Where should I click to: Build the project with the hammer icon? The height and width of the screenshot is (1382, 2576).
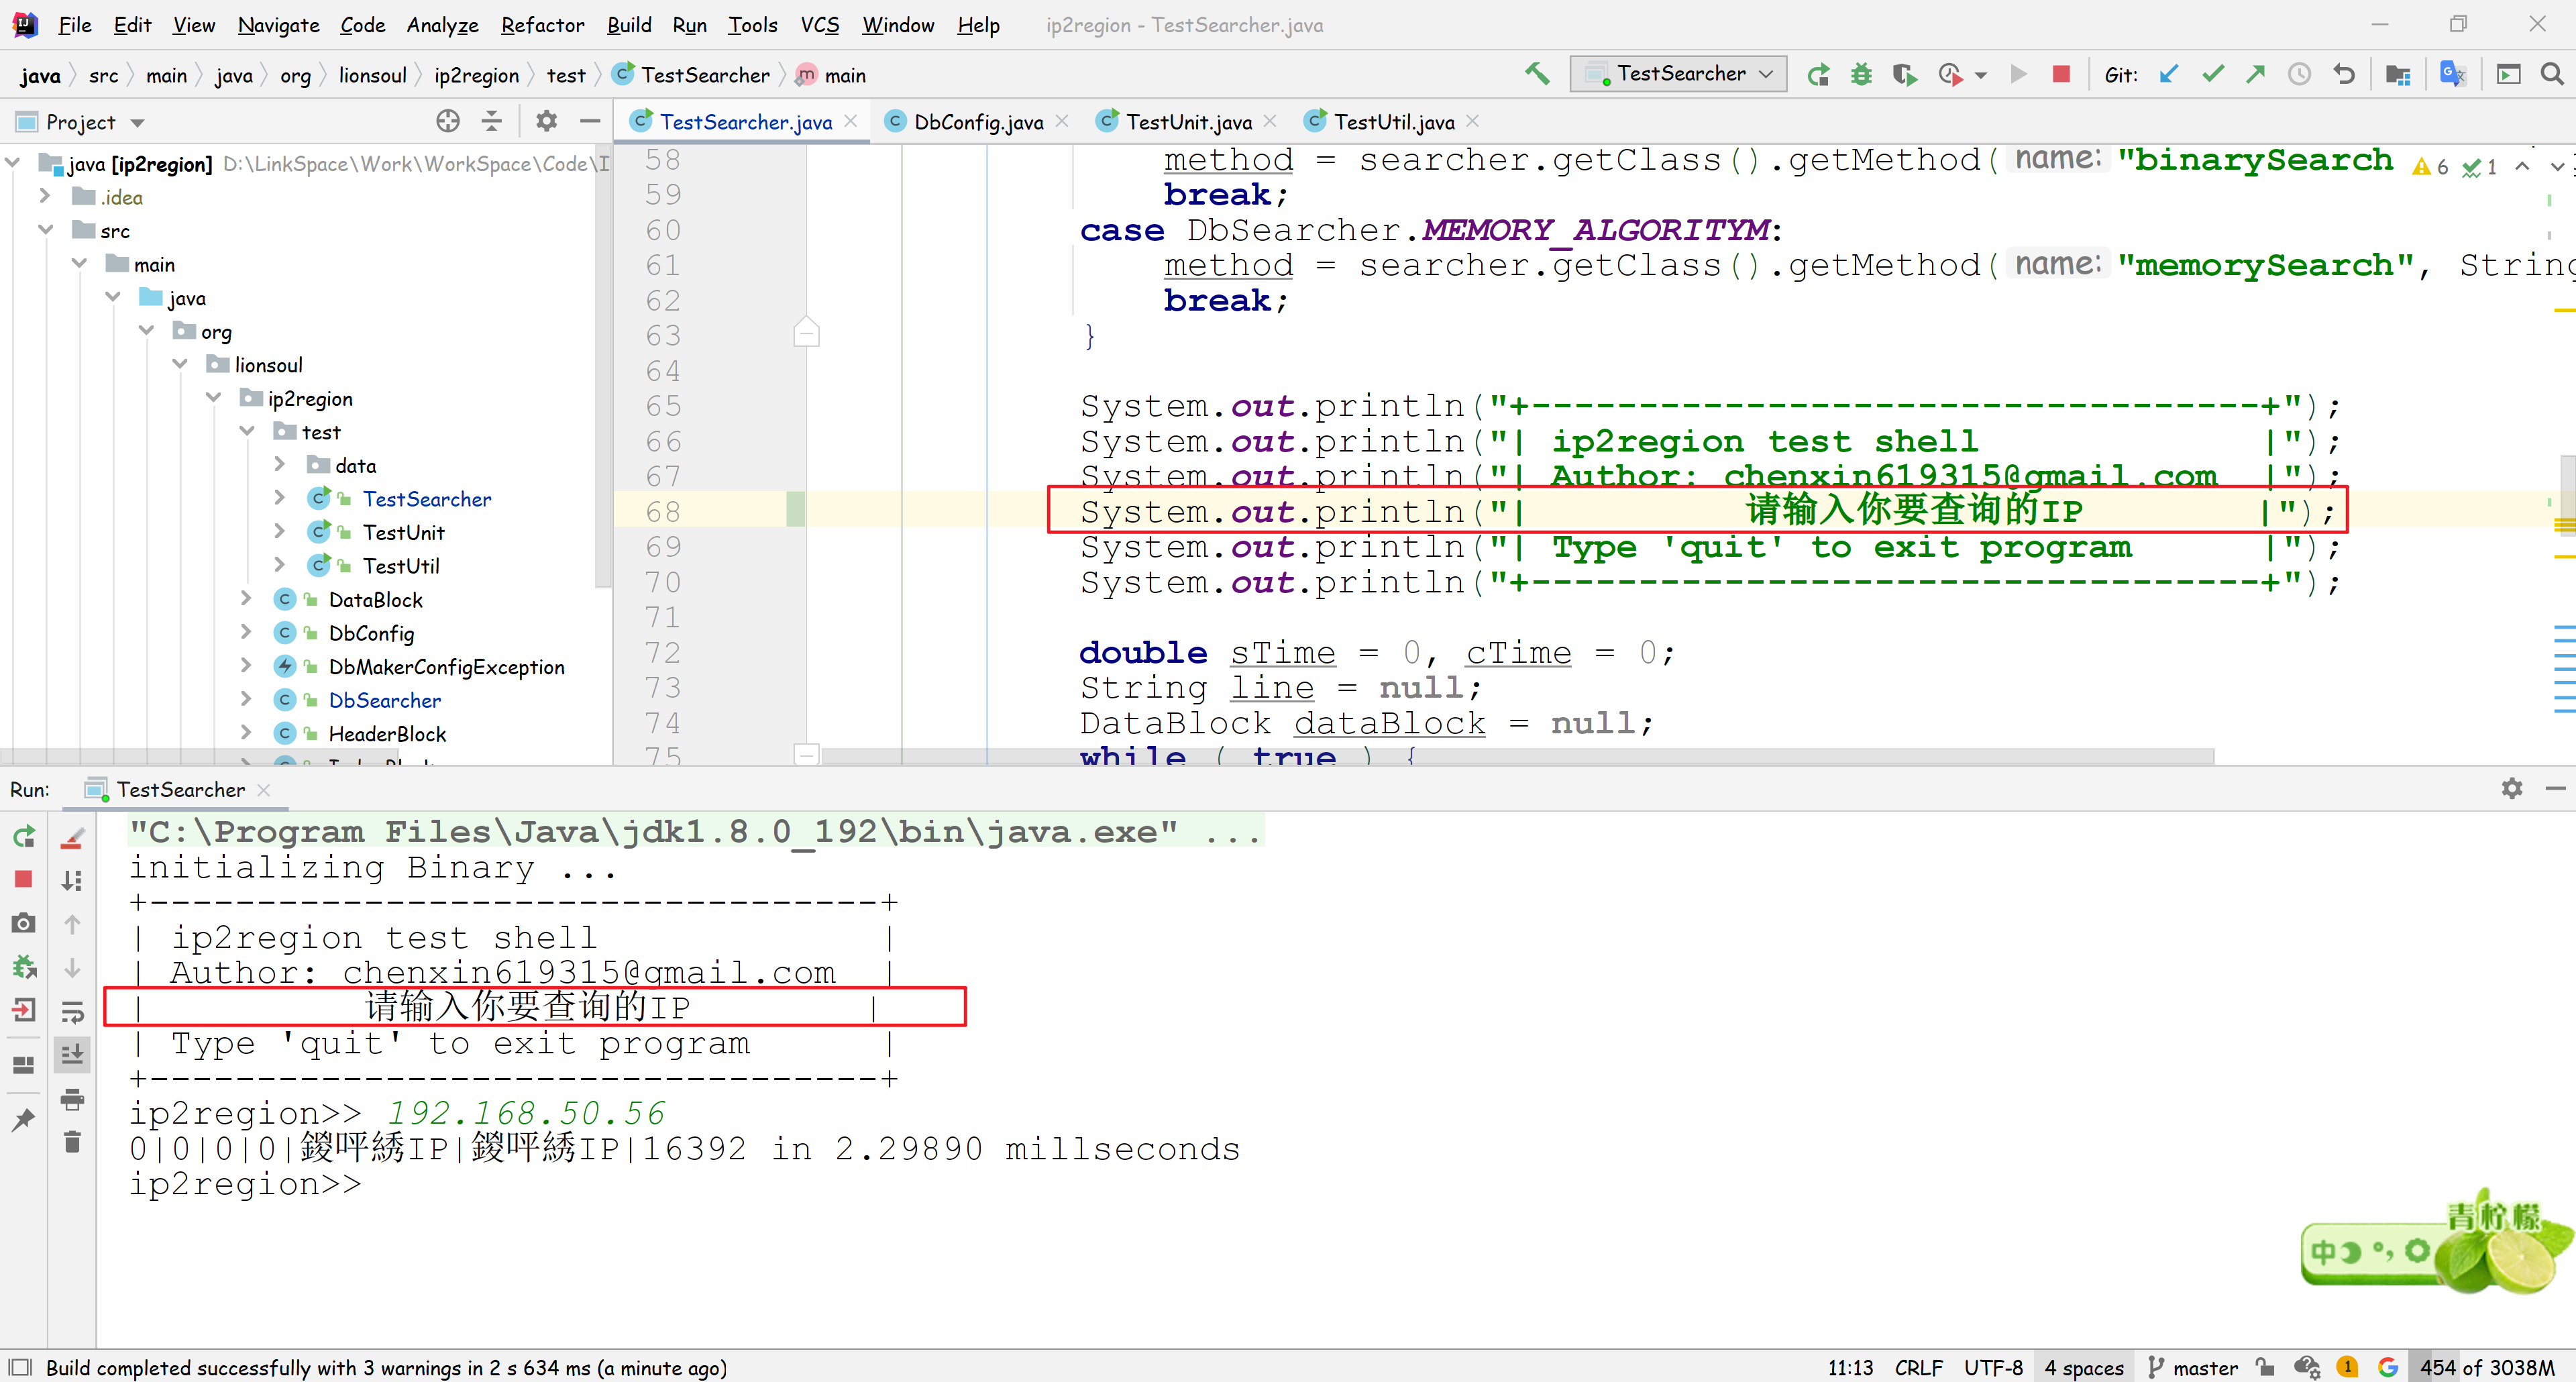1538,74
